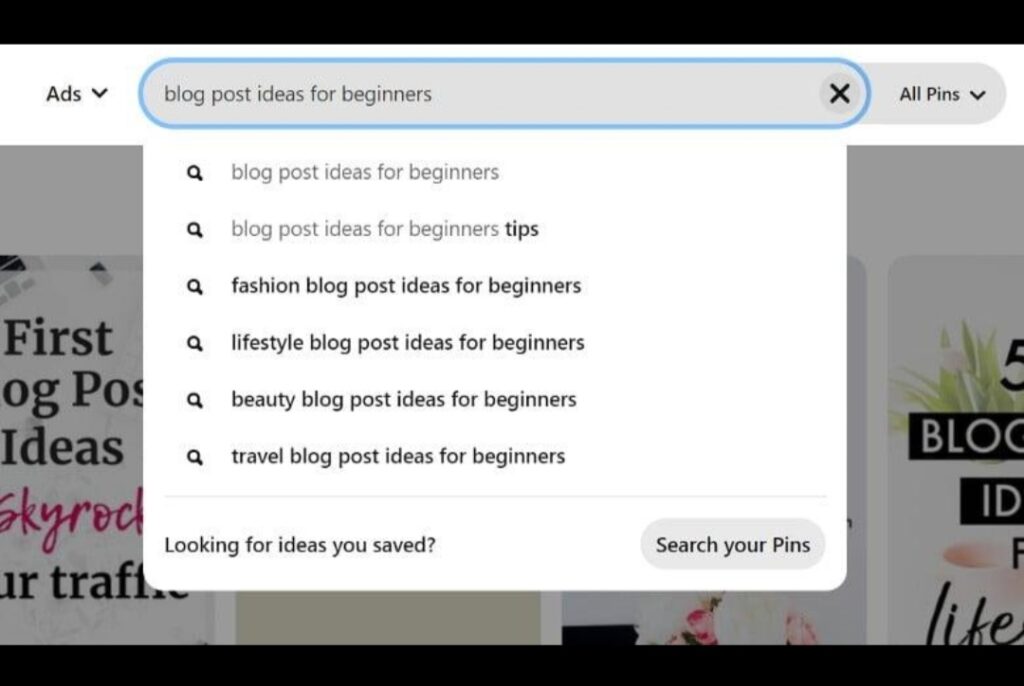This screenshot has height=686, width=1024.
Task: Click the search icon next to fashion suggestion
Action: pos(194,286)
